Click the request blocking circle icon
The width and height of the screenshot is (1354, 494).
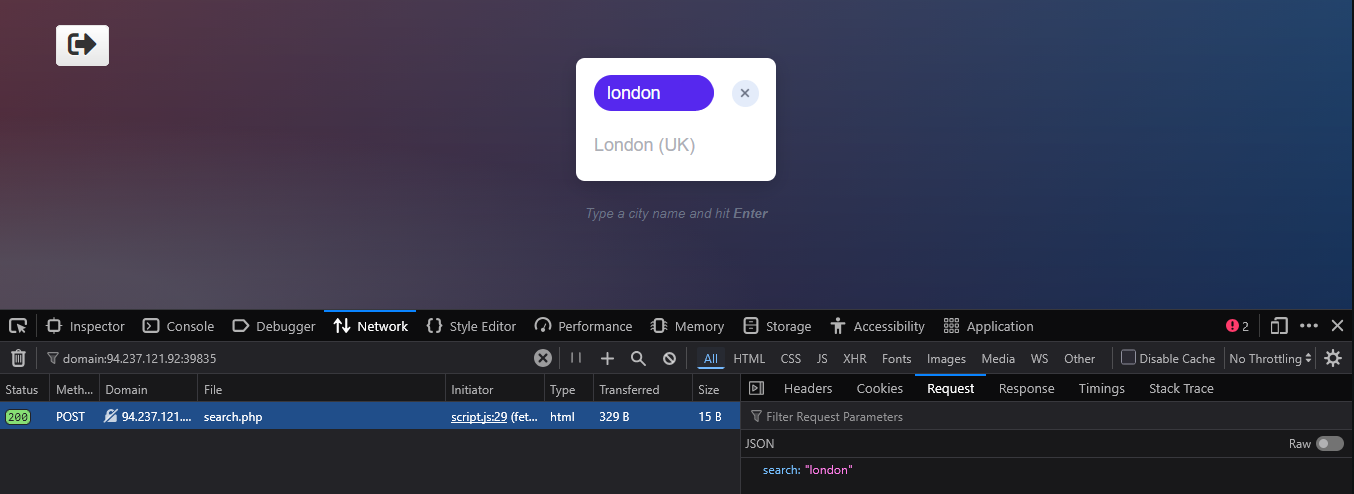point(669,358)
